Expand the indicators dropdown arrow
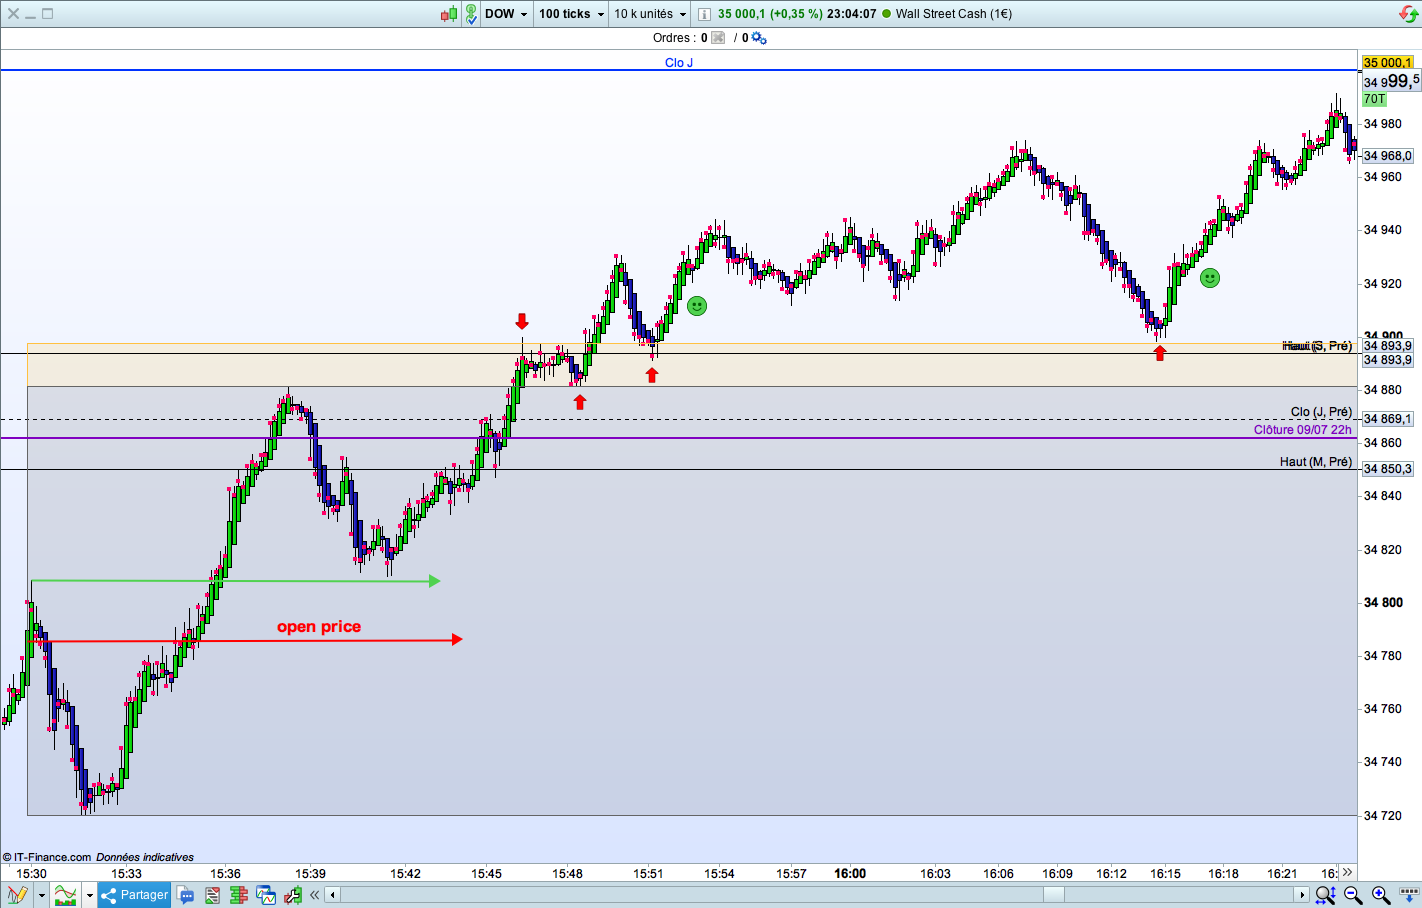 click(x=89, y=895)
